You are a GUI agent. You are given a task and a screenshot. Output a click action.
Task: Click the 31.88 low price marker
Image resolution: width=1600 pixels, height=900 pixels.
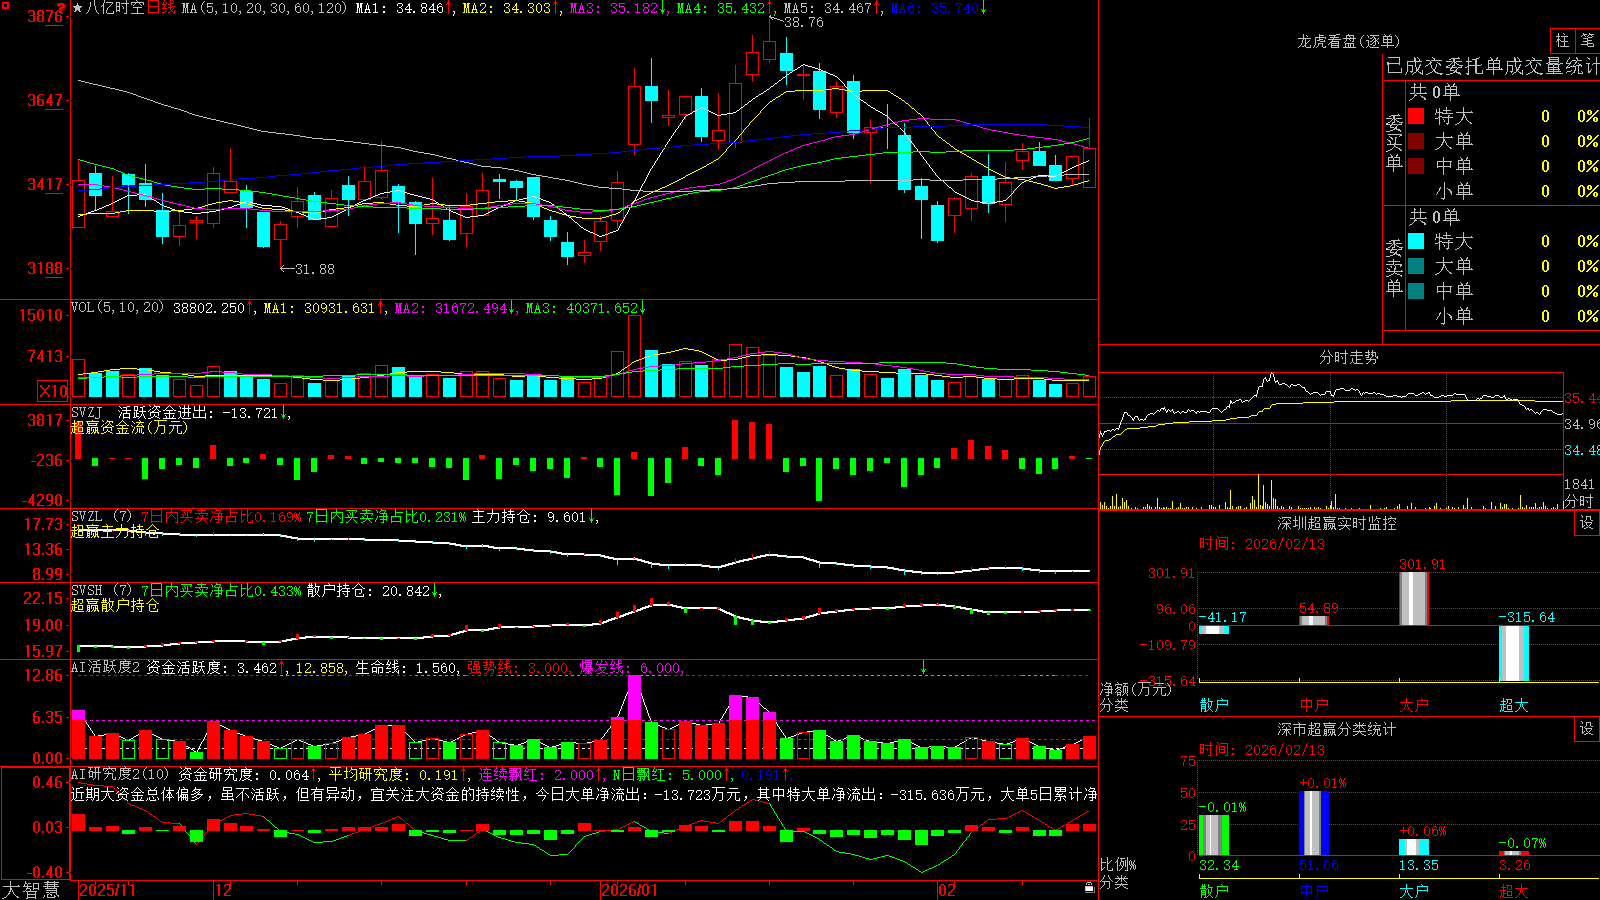315,269
